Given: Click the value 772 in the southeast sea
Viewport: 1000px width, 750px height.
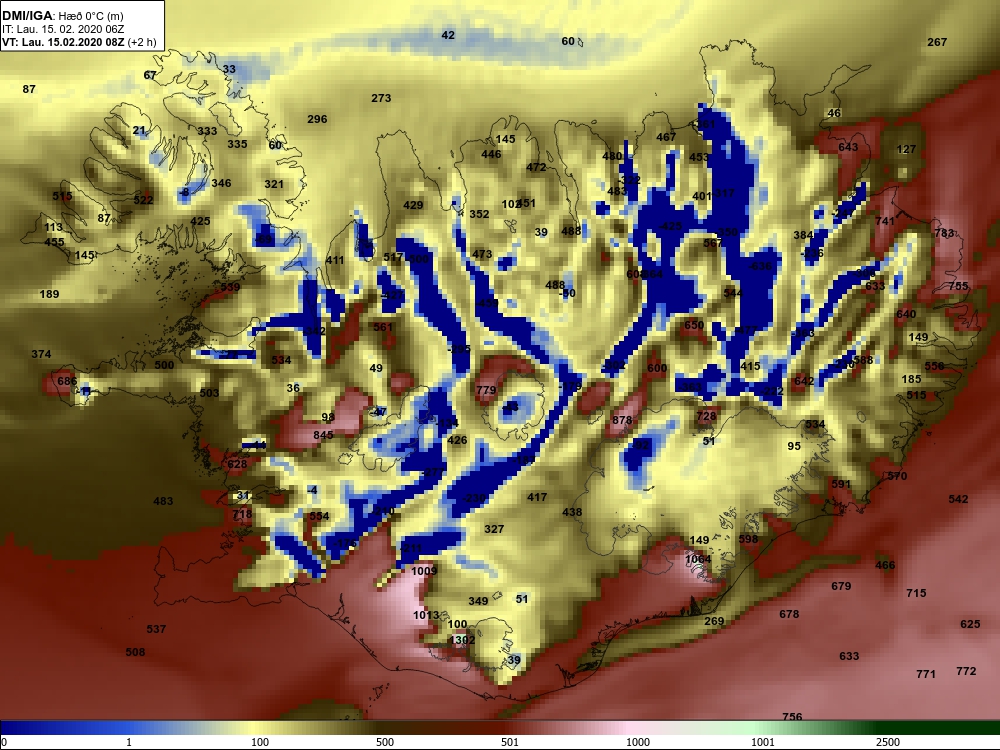Looking at the screenshot, I should pyautogui.click(x=966, y=672).
